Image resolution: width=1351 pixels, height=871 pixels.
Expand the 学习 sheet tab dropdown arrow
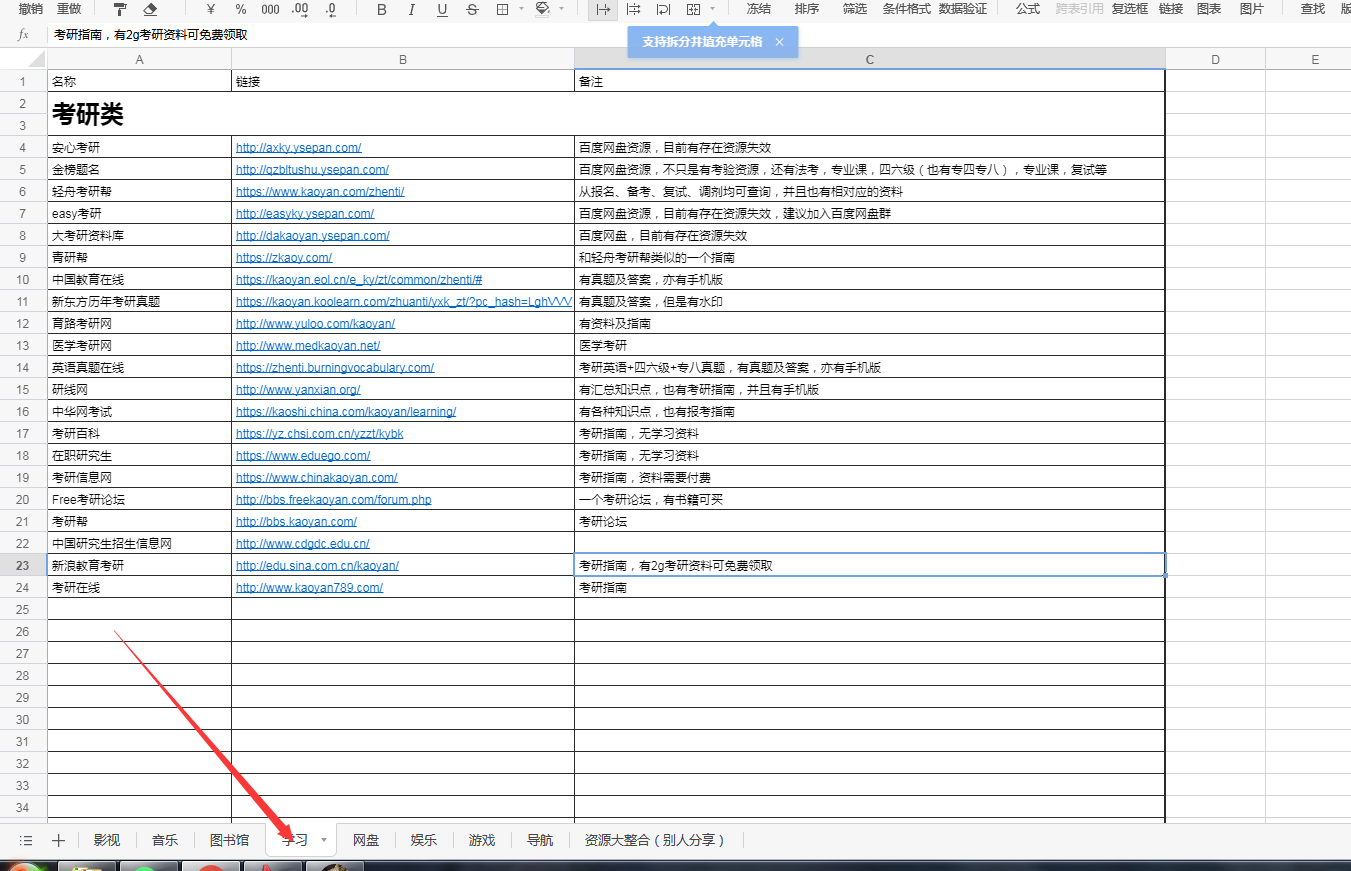323,840
